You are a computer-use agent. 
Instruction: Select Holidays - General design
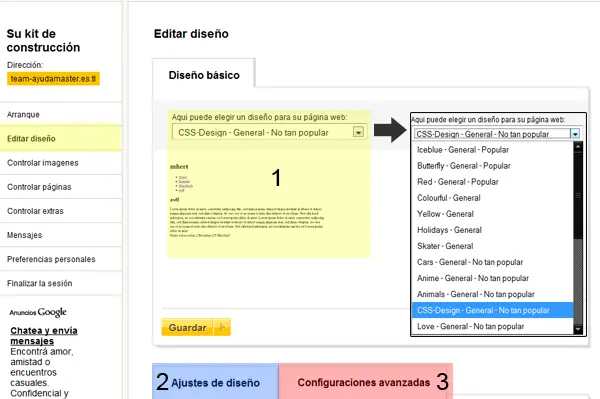pos(492,230)
